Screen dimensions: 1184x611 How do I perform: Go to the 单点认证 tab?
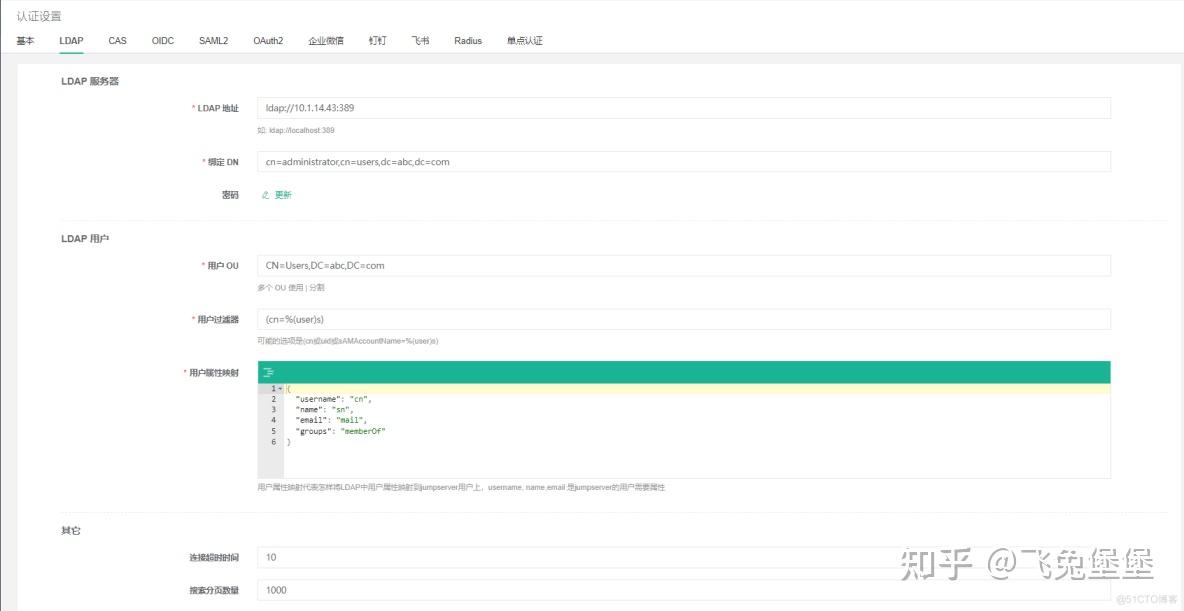pyautogui.click(x=525, y=41)
